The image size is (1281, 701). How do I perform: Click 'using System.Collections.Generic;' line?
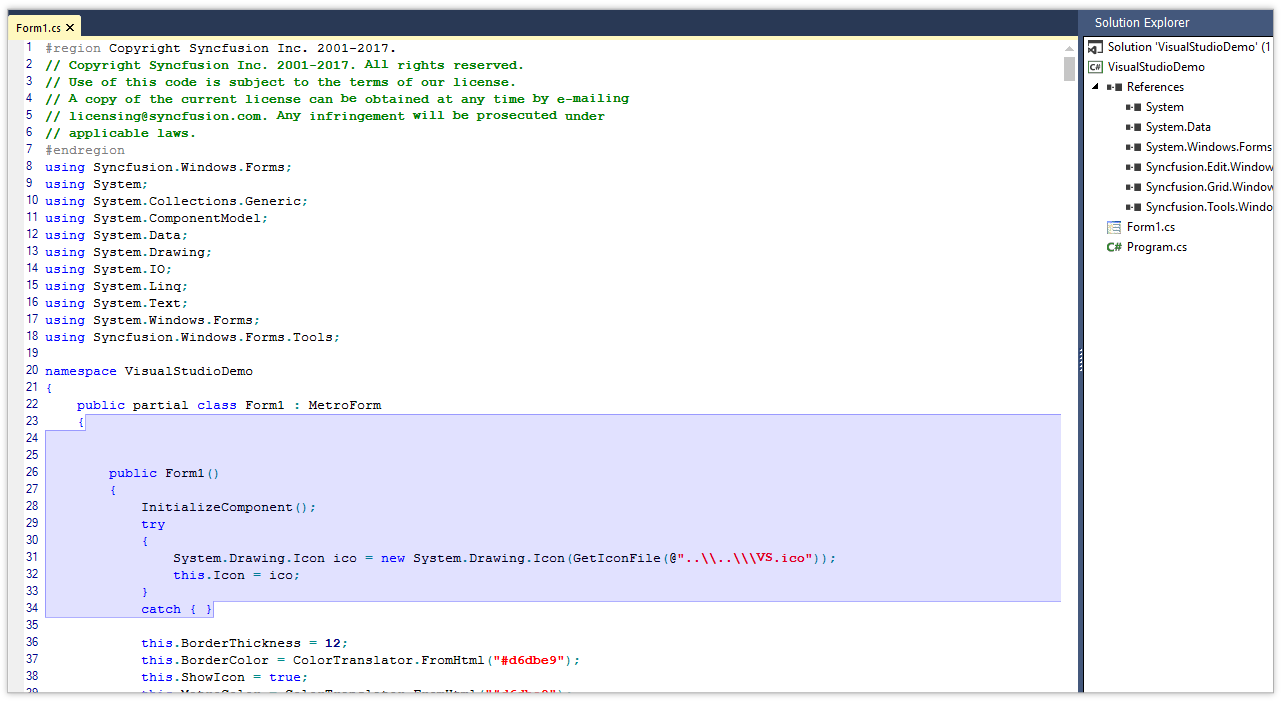pyautogui.click(x=176, y=201)
